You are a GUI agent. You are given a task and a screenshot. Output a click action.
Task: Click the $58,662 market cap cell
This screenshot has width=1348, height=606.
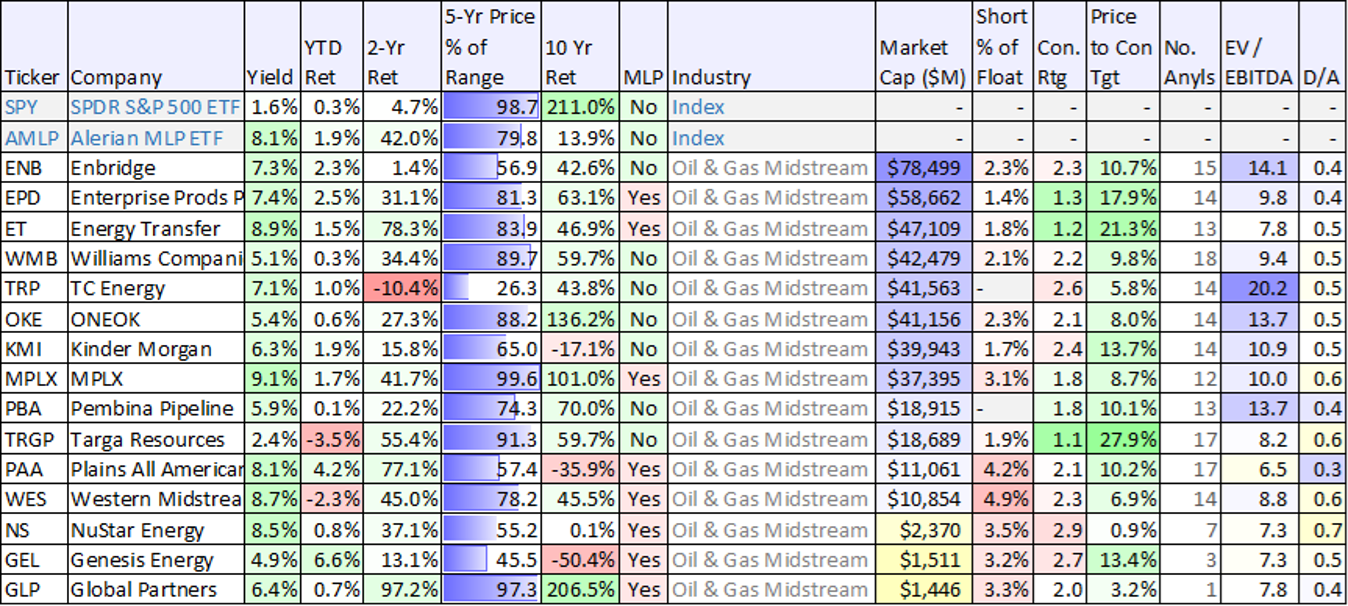tap(925, 198)
